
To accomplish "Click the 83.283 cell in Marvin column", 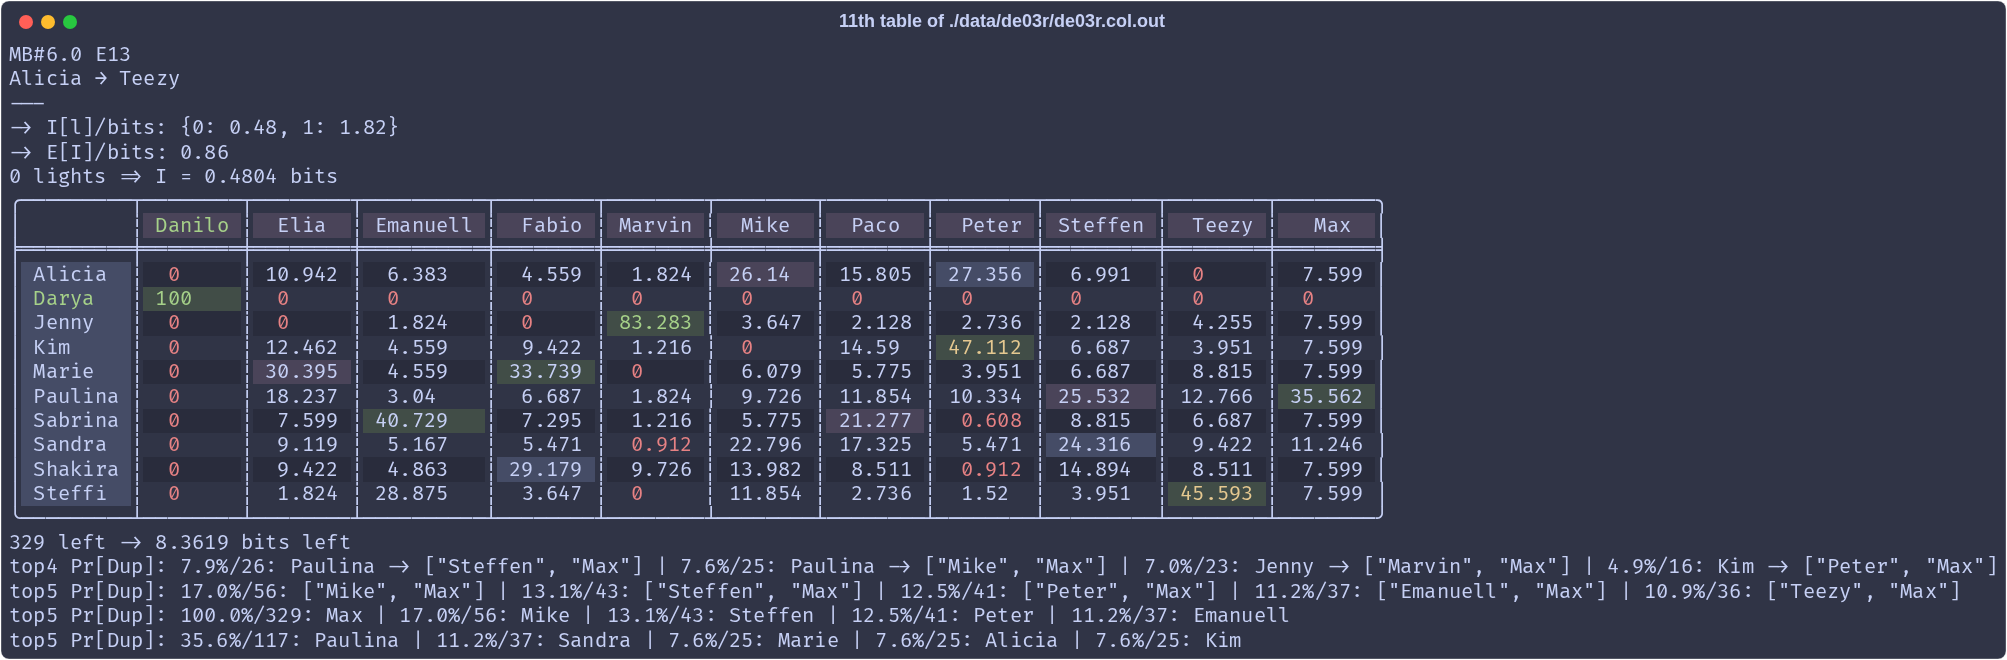I will pyautogui.click(x=656, y=322).
